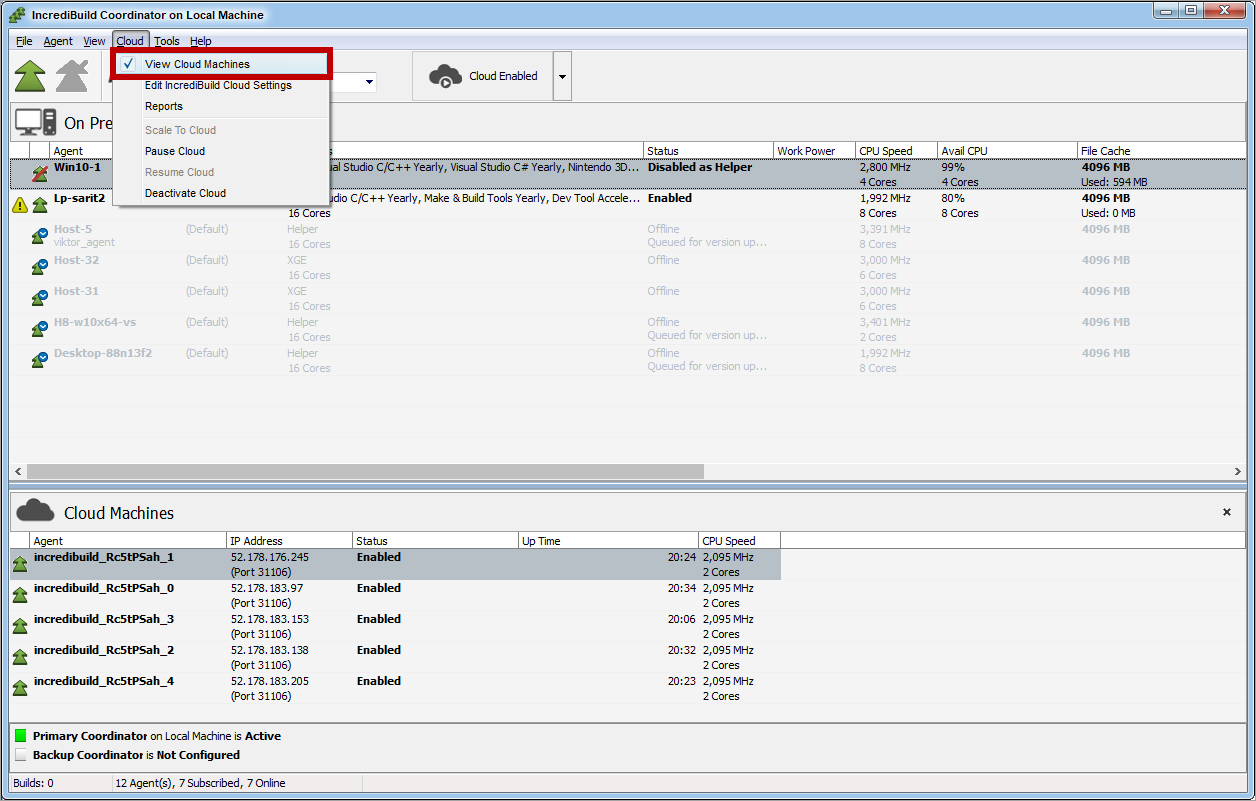1256x801 pixels.
Task: Sort cloud machines by IP Address column
Action: (x=289, y=541)
